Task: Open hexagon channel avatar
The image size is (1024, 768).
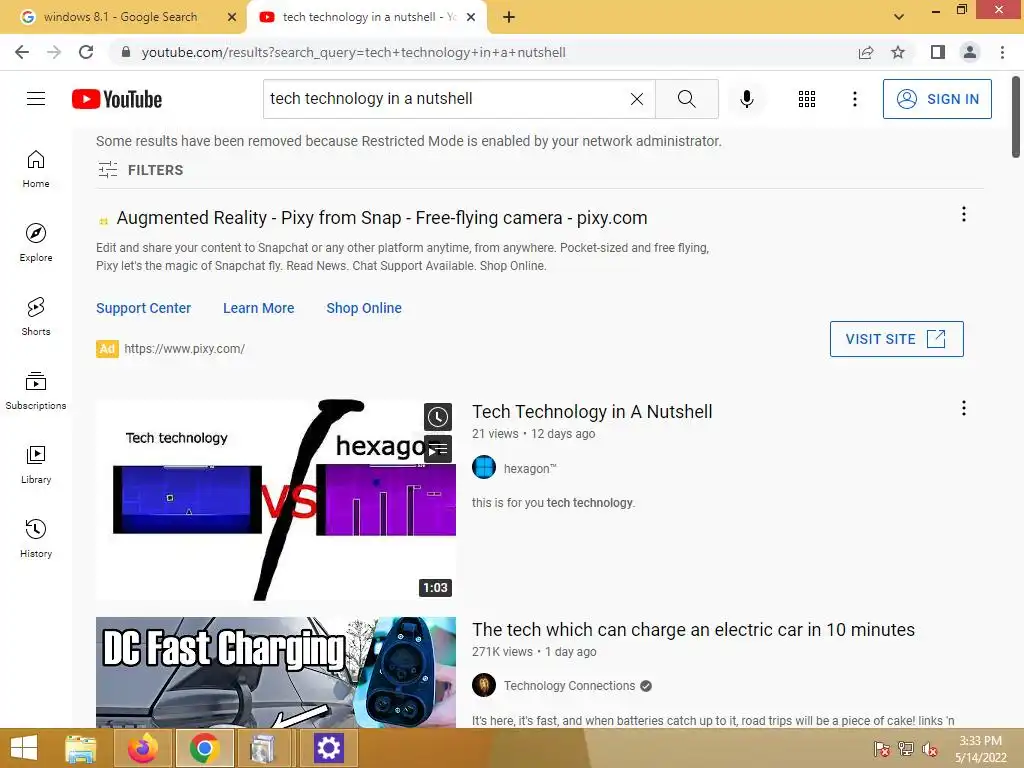Action: pyautogui.click(x=484, y=468)
